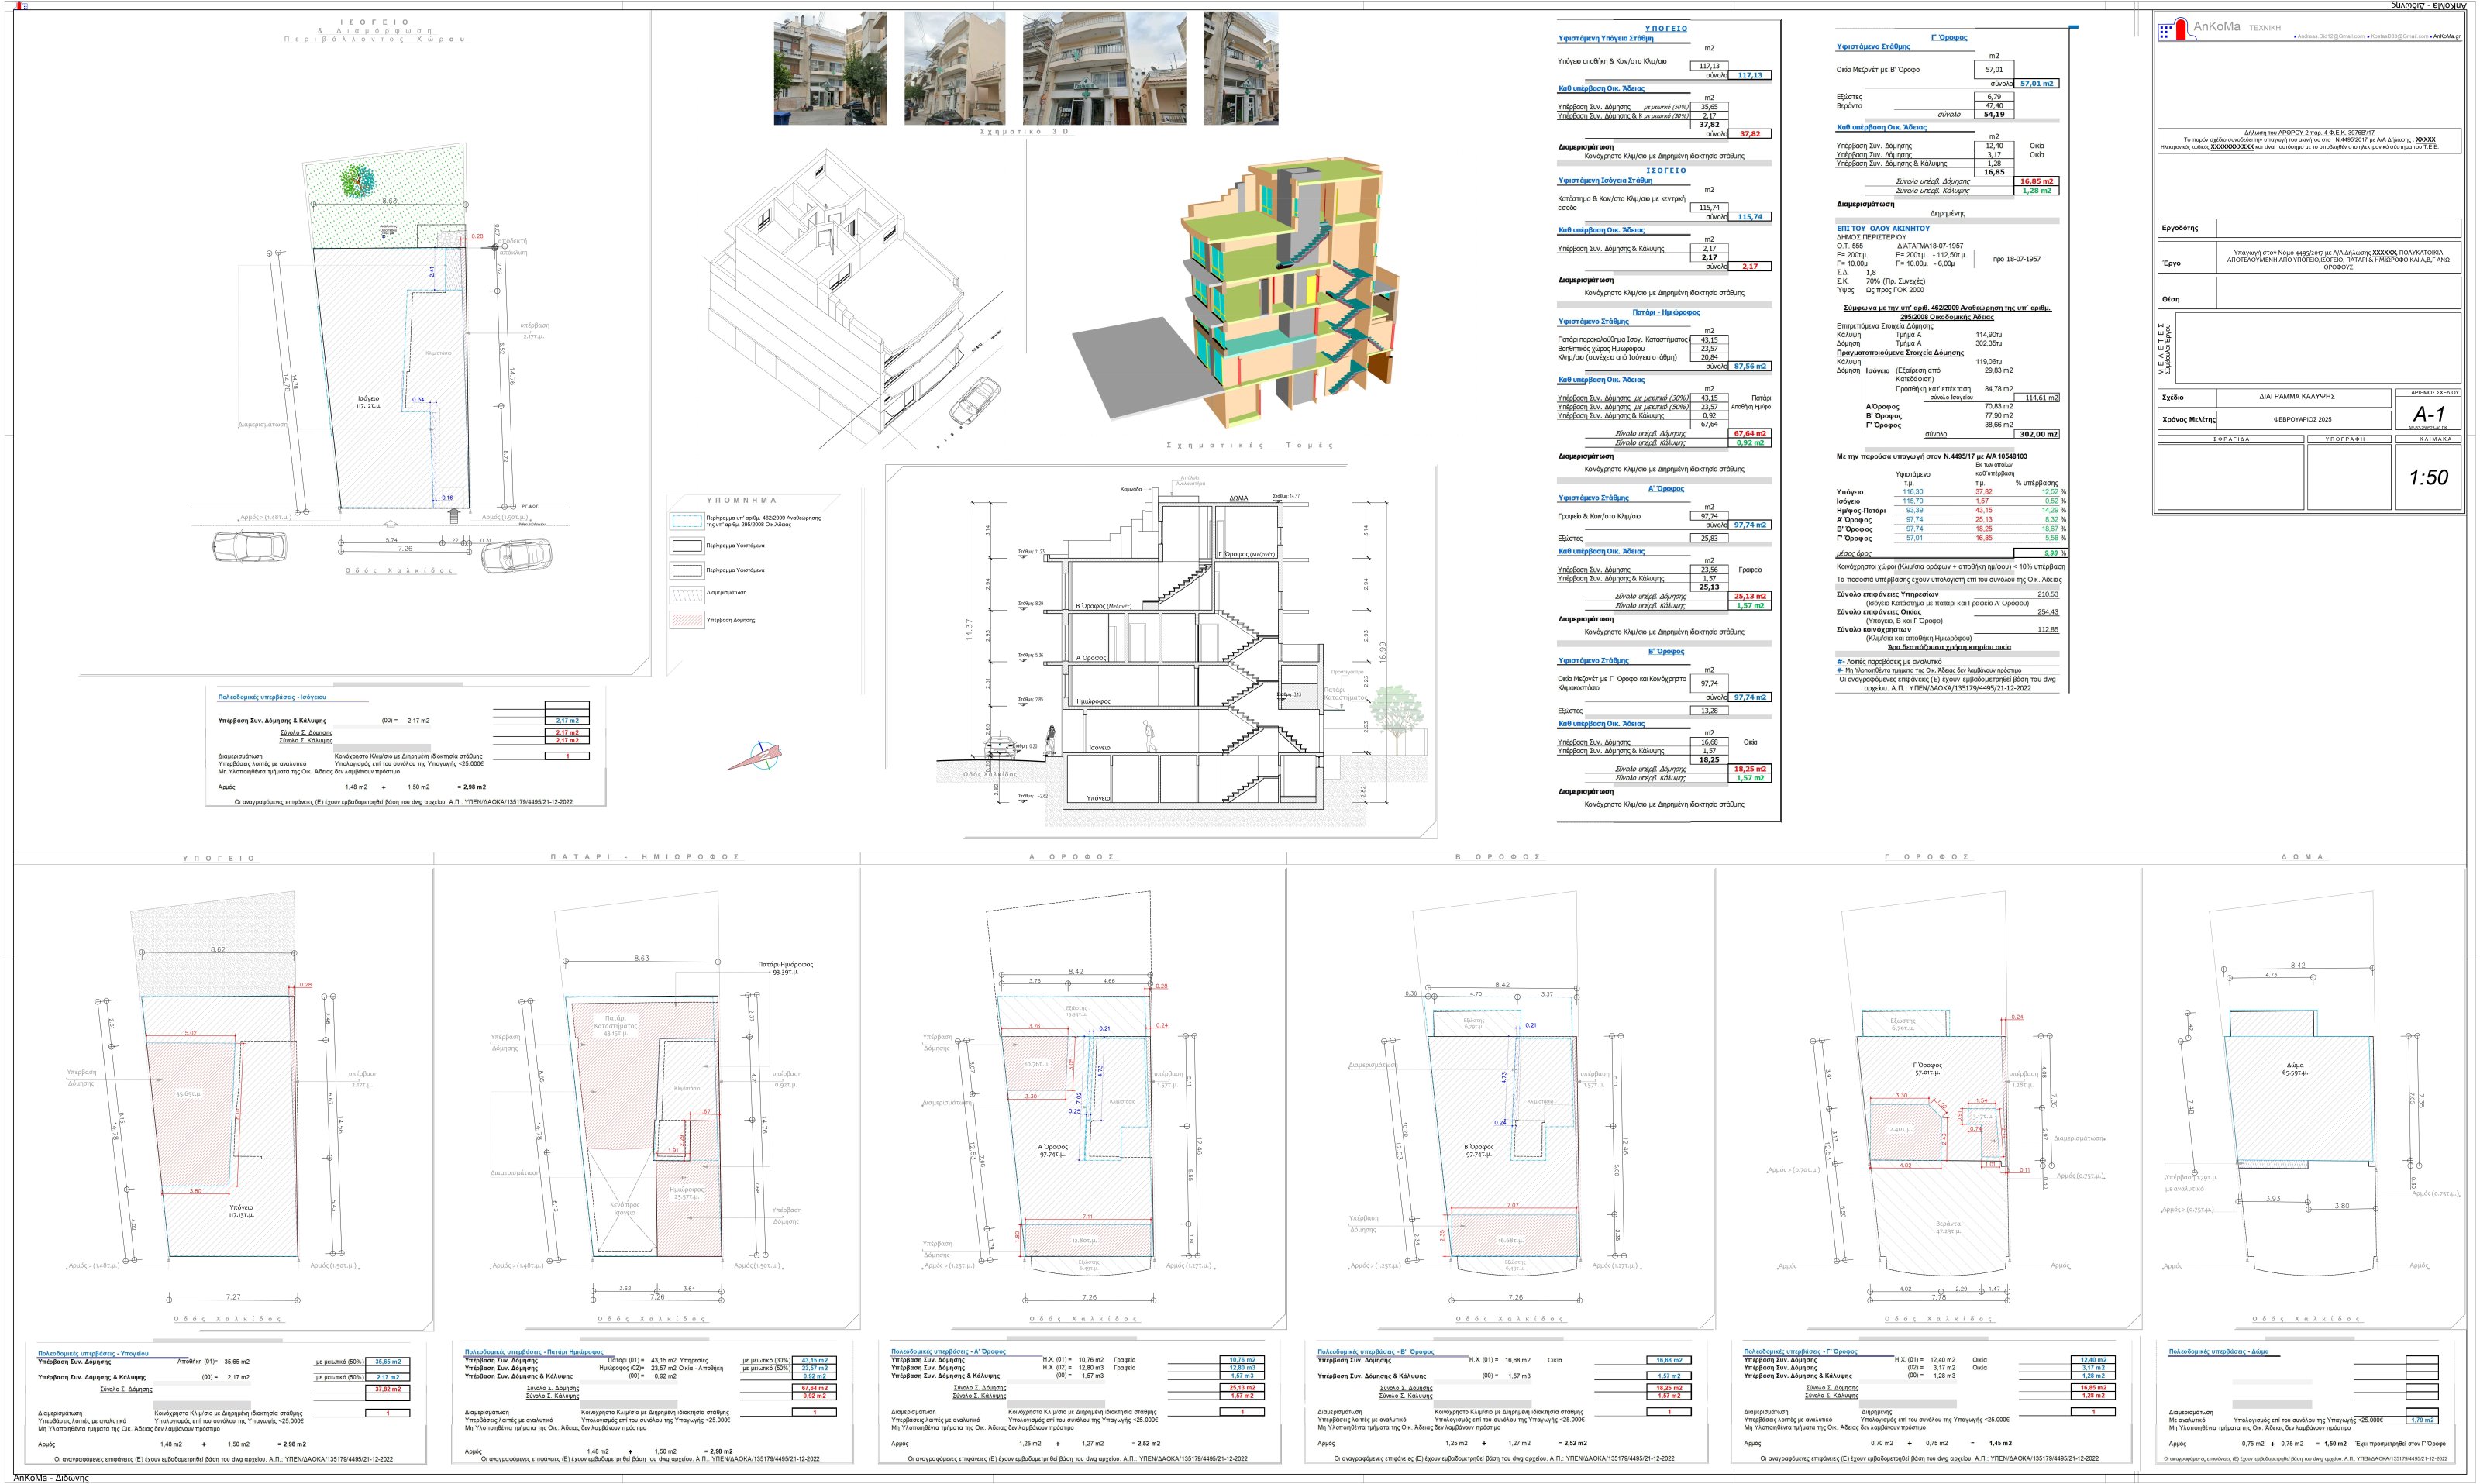Pick the pink hatched Υπέρβαση Δόμησης swatch

point(686,620)
